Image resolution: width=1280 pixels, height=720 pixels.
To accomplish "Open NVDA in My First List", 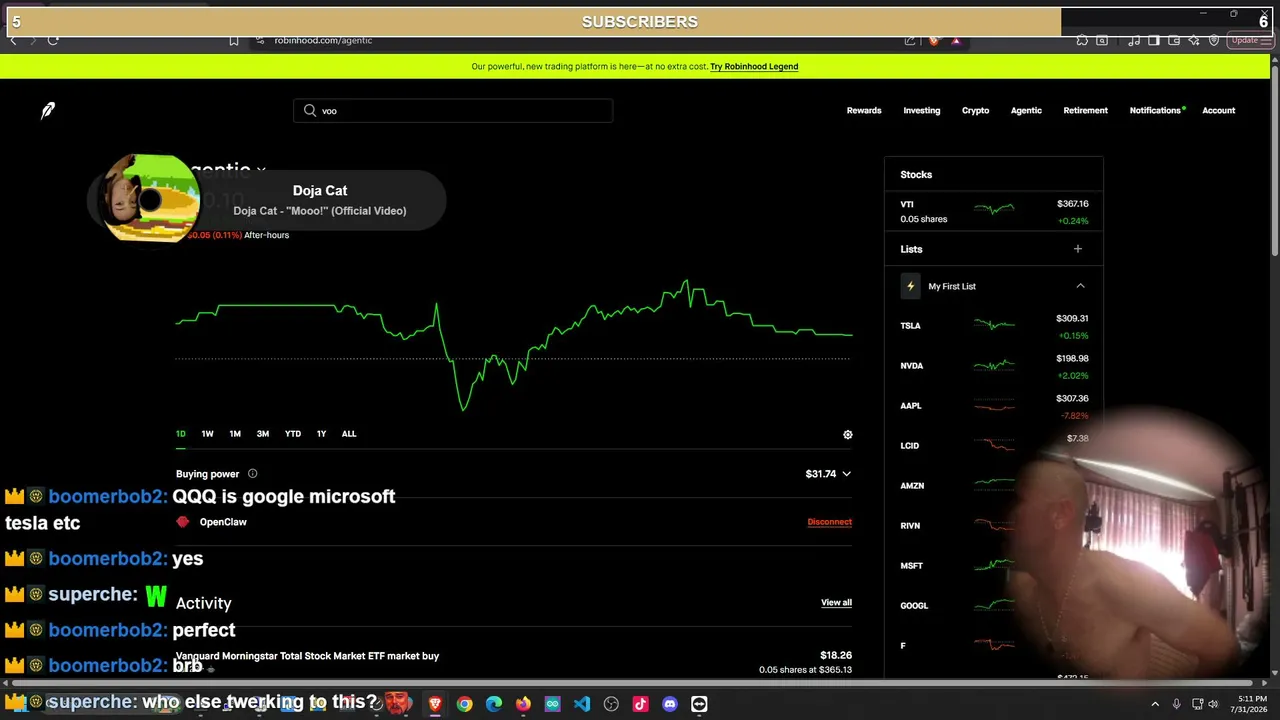I will [x=994, y=366].
